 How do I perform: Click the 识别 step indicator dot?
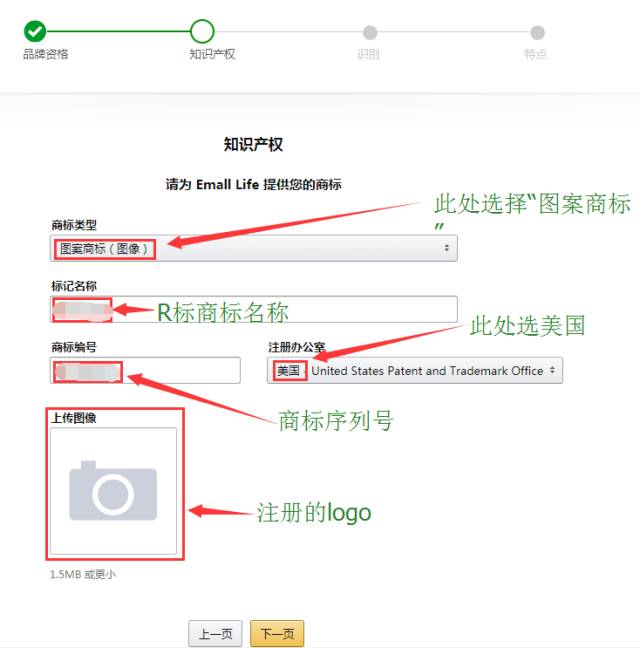(370, 32)
